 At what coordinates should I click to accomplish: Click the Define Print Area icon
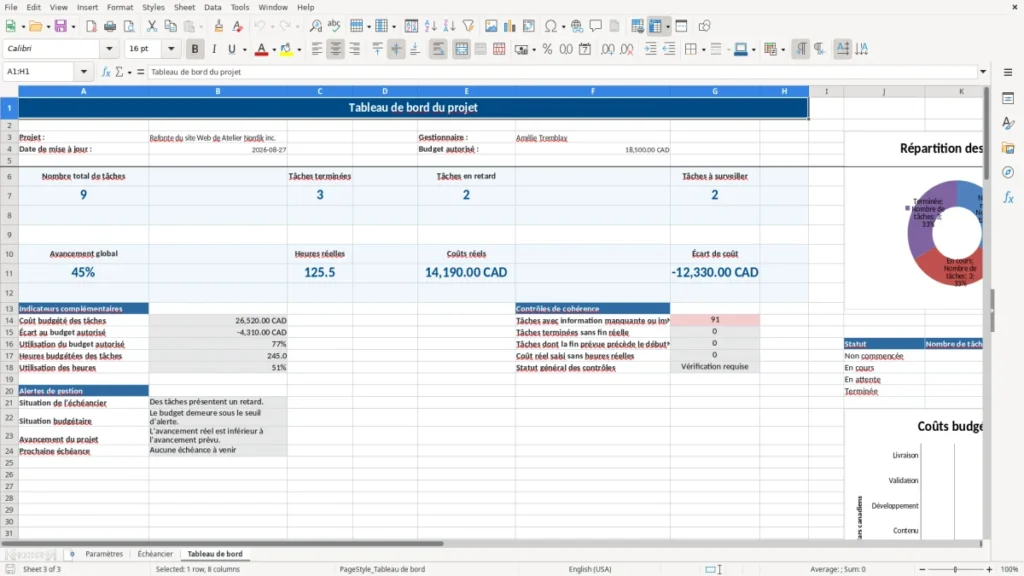click(x=637, y=26)
